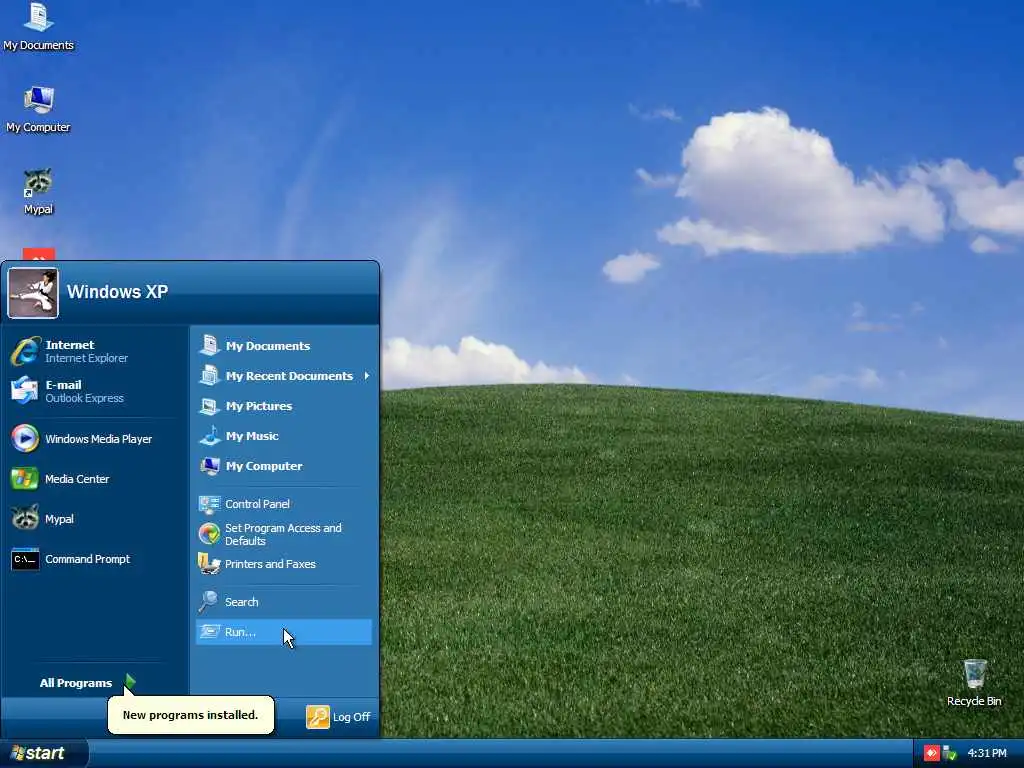Open Search from Start menu
Image resolution: width=1024 pixels, height=768 pixels.
coord(284,601)
